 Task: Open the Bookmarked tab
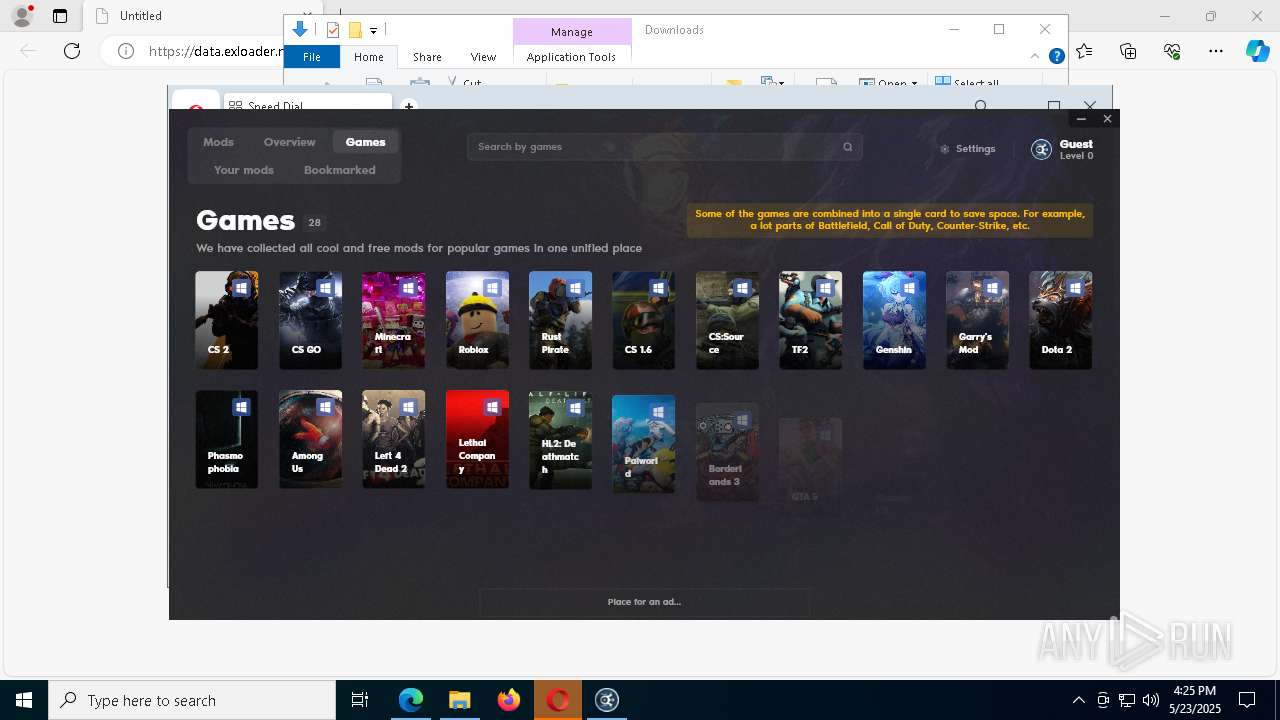[340, 170]
